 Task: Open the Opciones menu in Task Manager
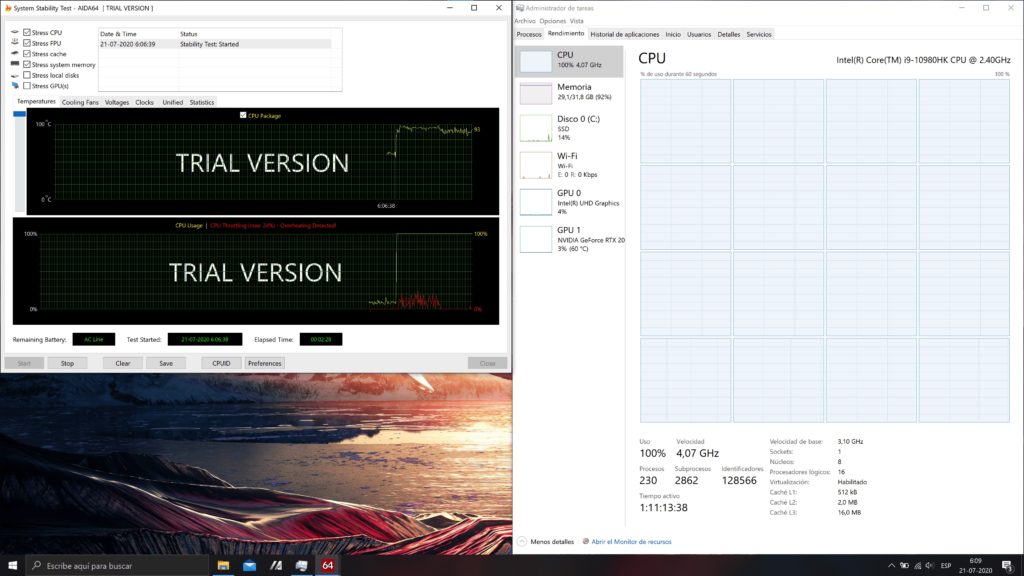tap(552, 21)
